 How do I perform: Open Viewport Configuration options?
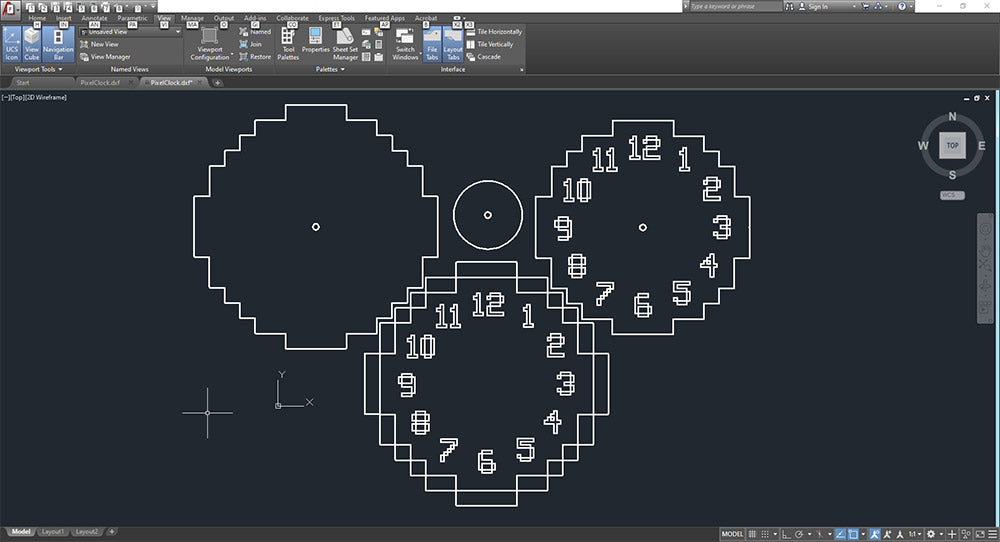point(210,44)
